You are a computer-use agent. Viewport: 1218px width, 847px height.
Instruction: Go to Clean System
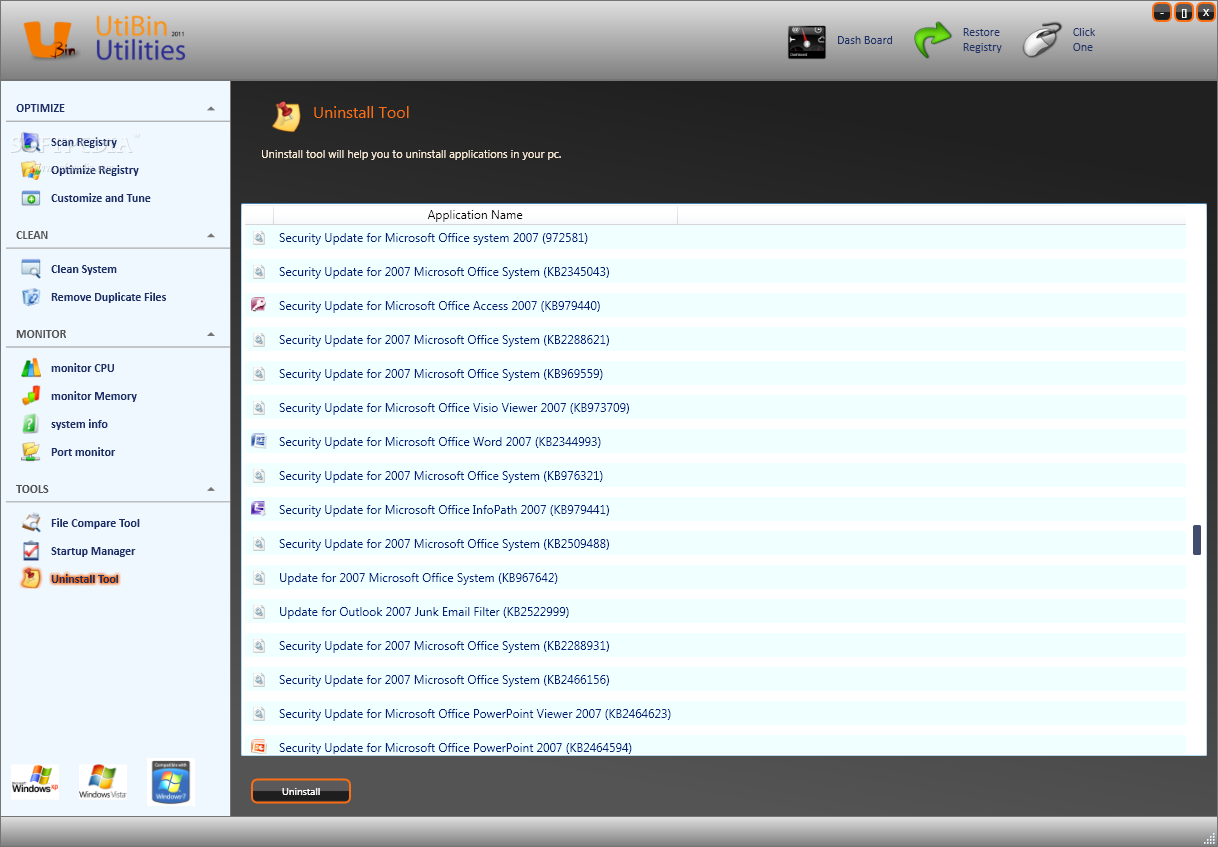(x=84, y=269)
